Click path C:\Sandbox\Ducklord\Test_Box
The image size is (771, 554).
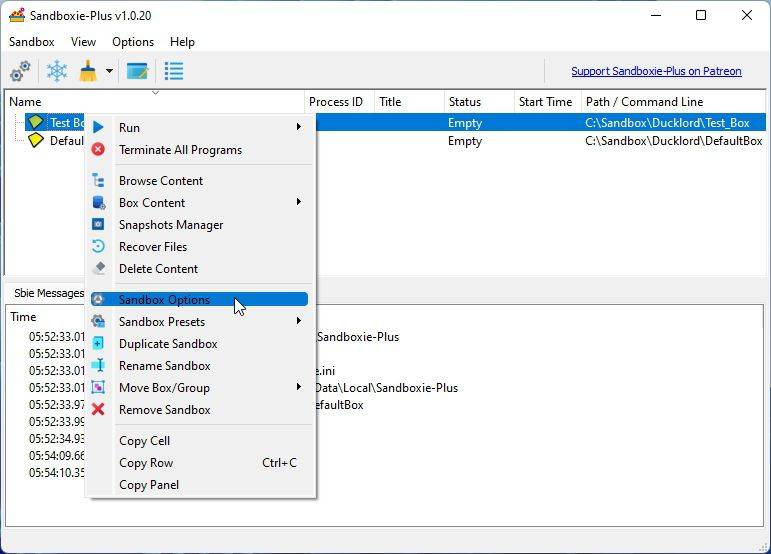click(667, 122)
